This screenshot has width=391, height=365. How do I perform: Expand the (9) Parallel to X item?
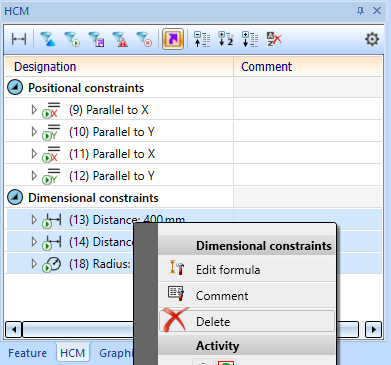(34, 110)
